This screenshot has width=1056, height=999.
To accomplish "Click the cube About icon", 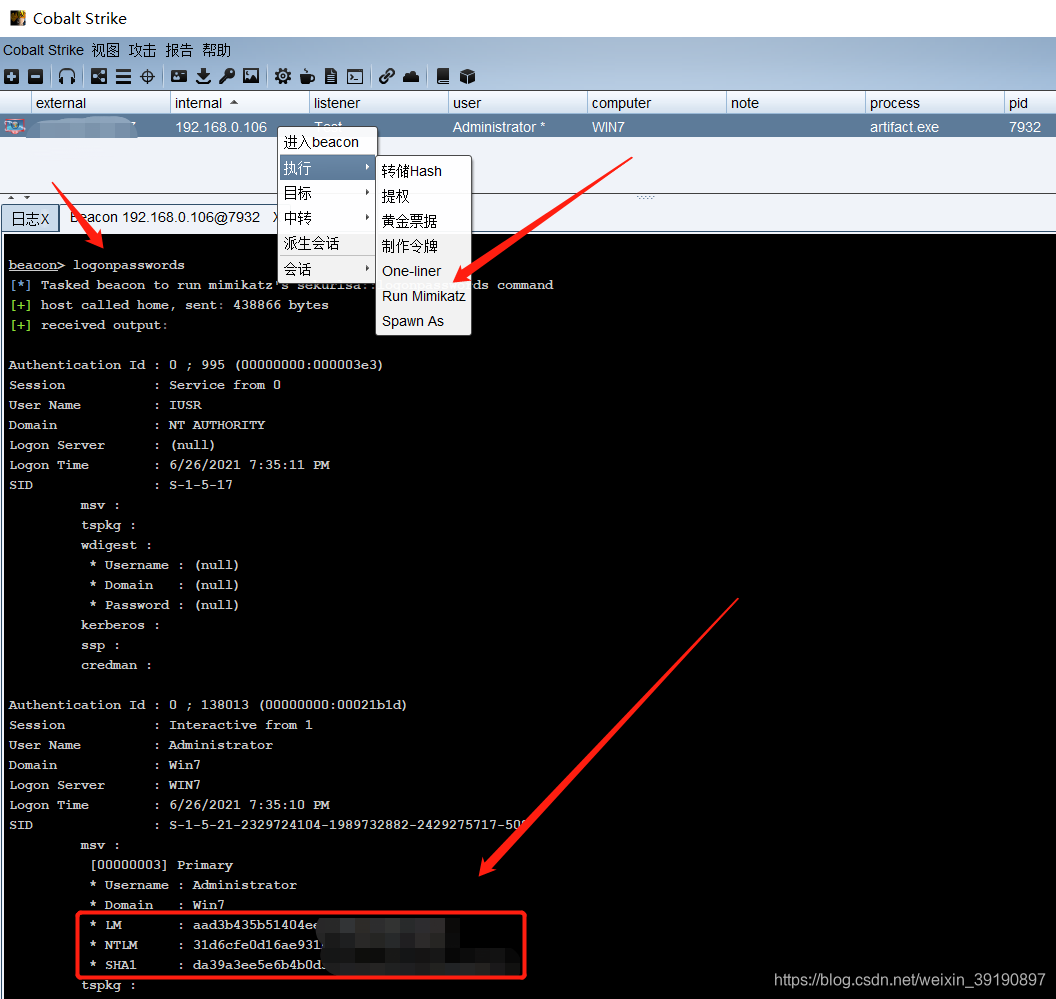I will [x=467, y=76].
